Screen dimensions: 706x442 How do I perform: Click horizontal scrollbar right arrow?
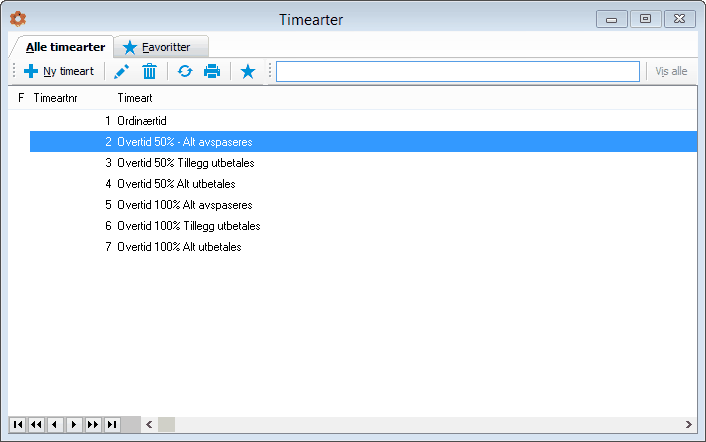click(688, 424)
